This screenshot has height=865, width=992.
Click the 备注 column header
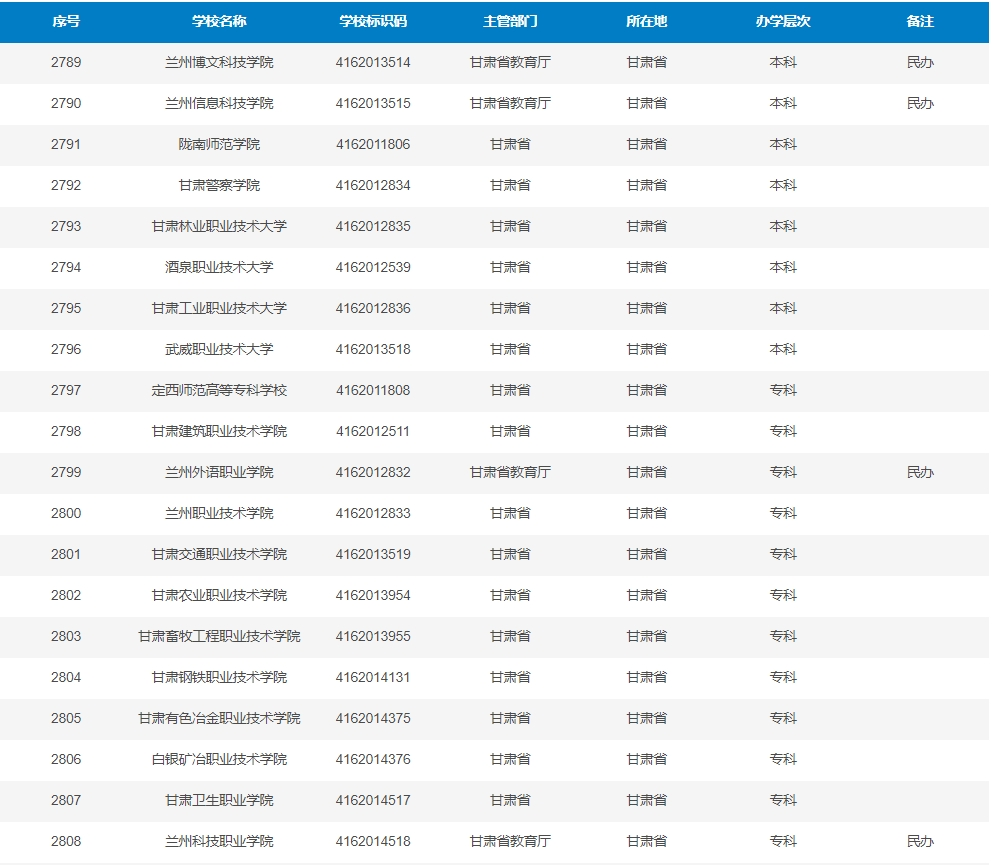[x=920, y=21]
